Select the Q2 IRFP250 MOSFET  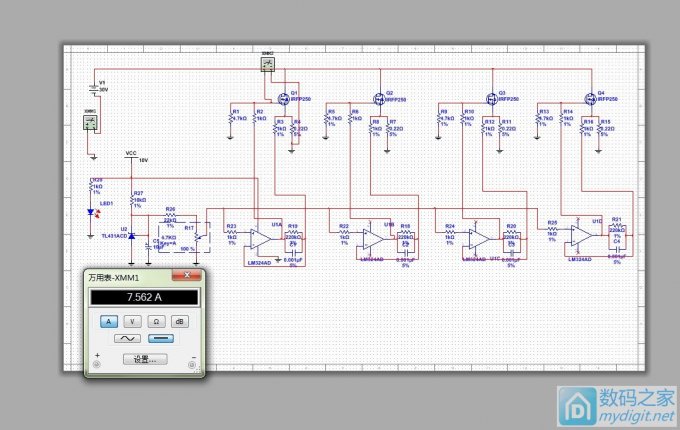(x=379, y=98)
